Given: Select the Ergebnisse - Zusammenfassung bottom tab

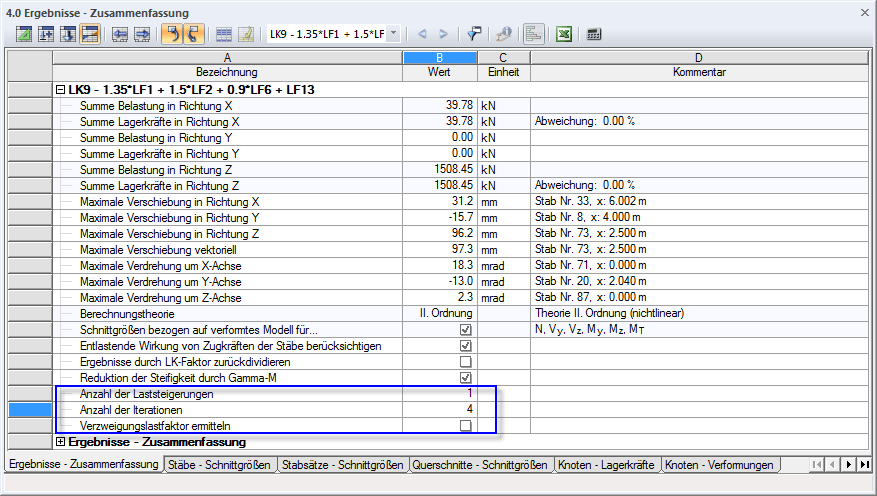Looking at the screenshot, I should 84,464.
